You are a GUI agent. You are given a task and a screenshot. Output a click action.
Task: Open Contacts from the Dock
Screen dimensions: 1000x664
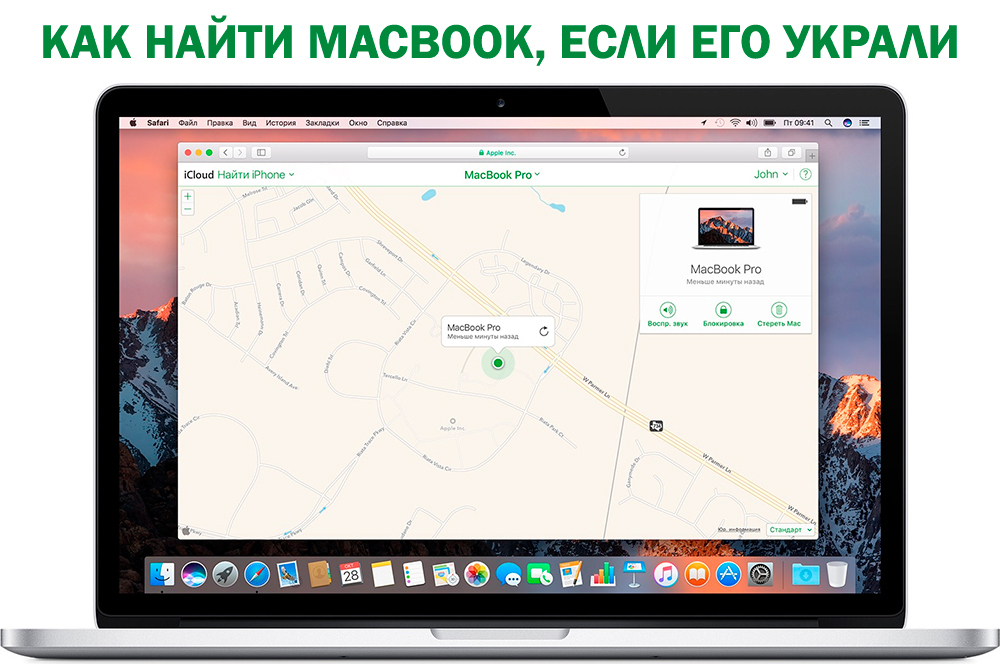click(320, 574)
